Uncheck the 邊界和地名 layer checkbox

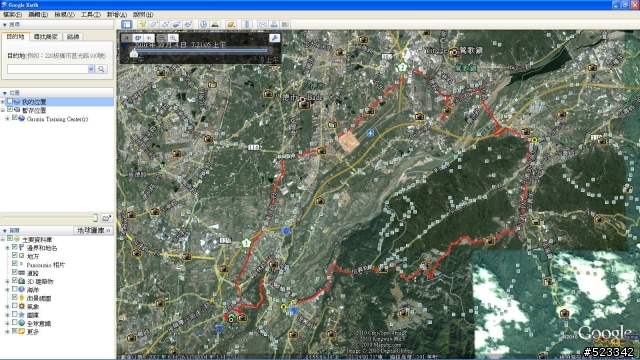point(15,247)
